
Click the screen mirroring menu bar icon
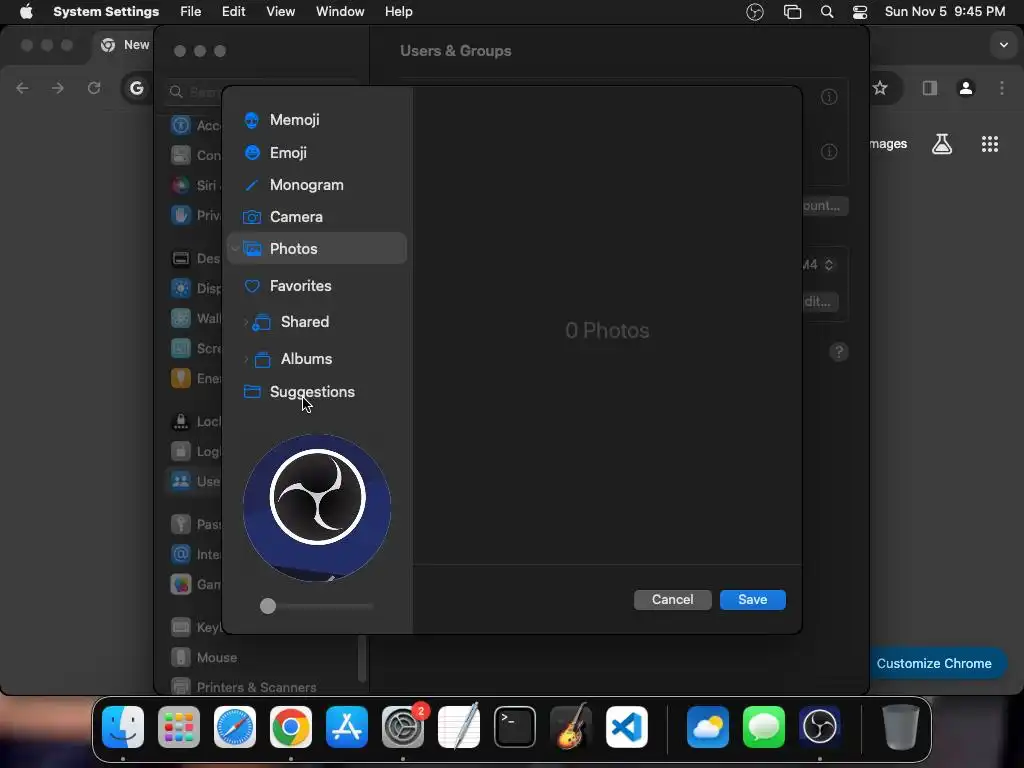point(792,12)
